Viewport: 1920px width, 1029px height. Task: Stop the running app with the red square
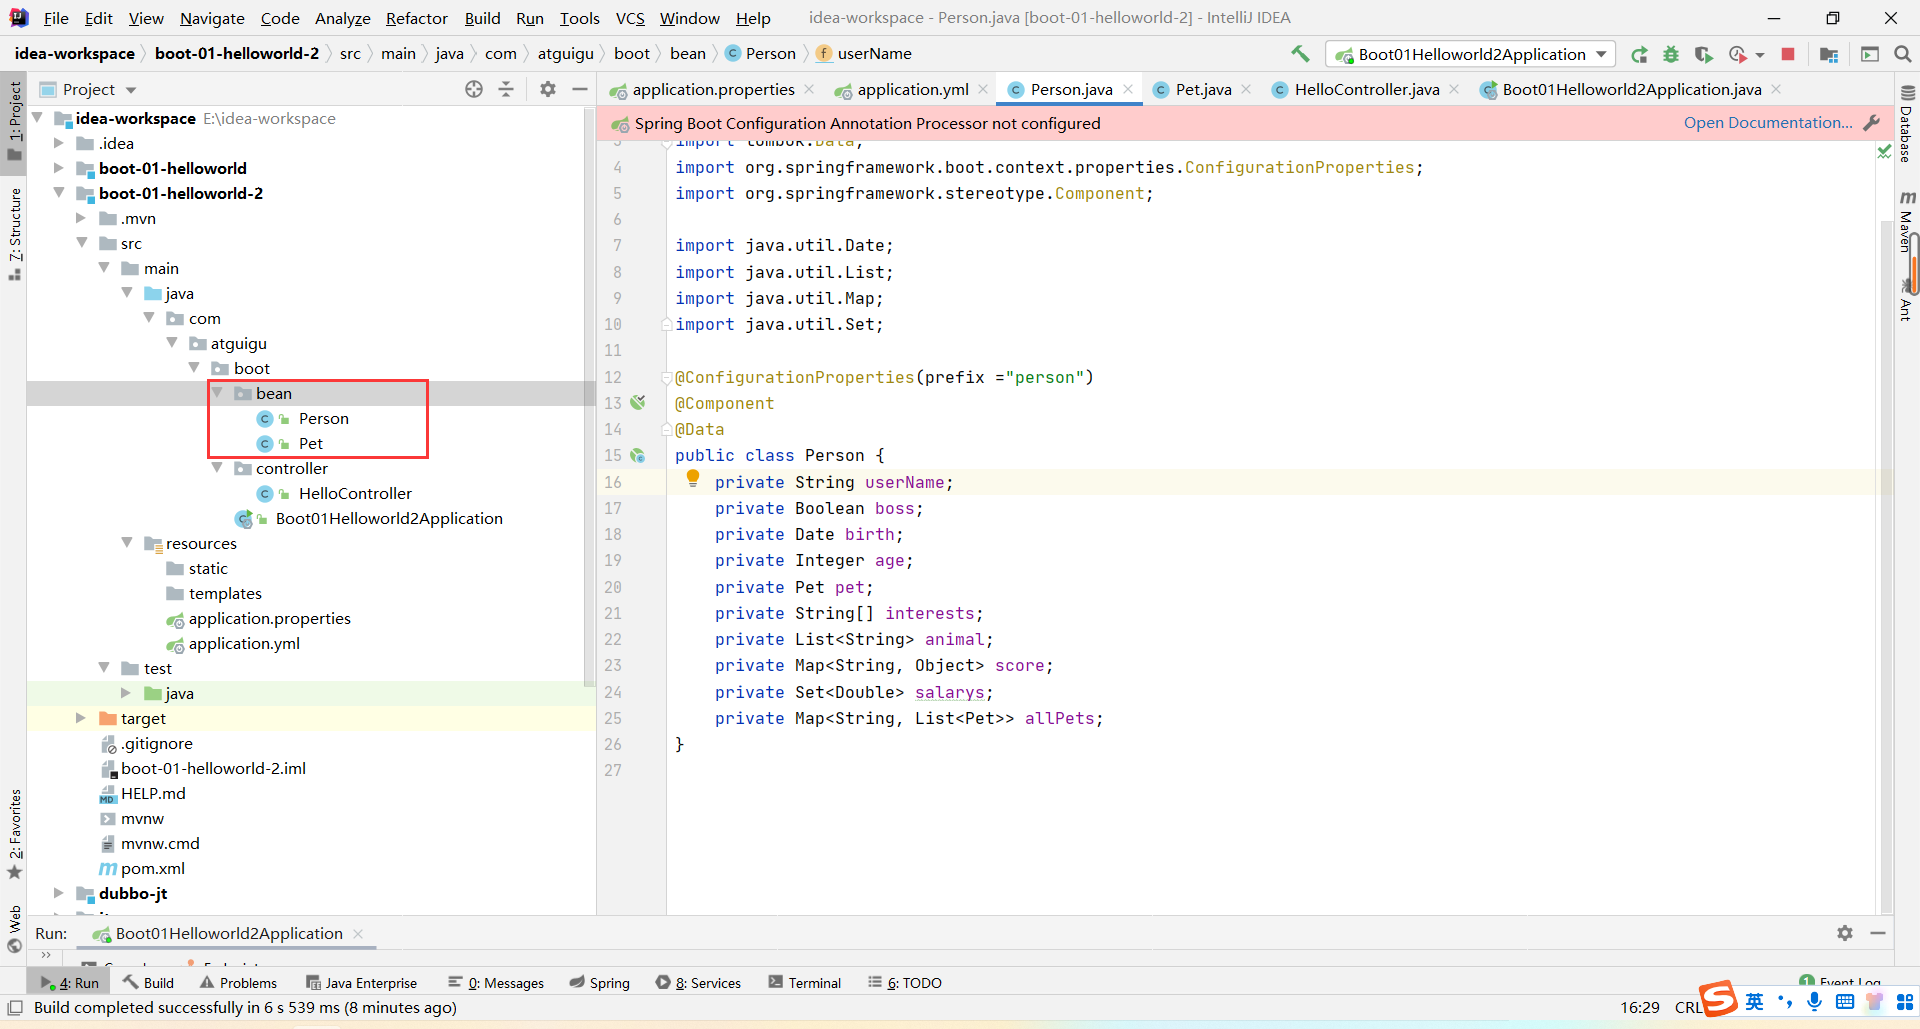click(1788, 54)
